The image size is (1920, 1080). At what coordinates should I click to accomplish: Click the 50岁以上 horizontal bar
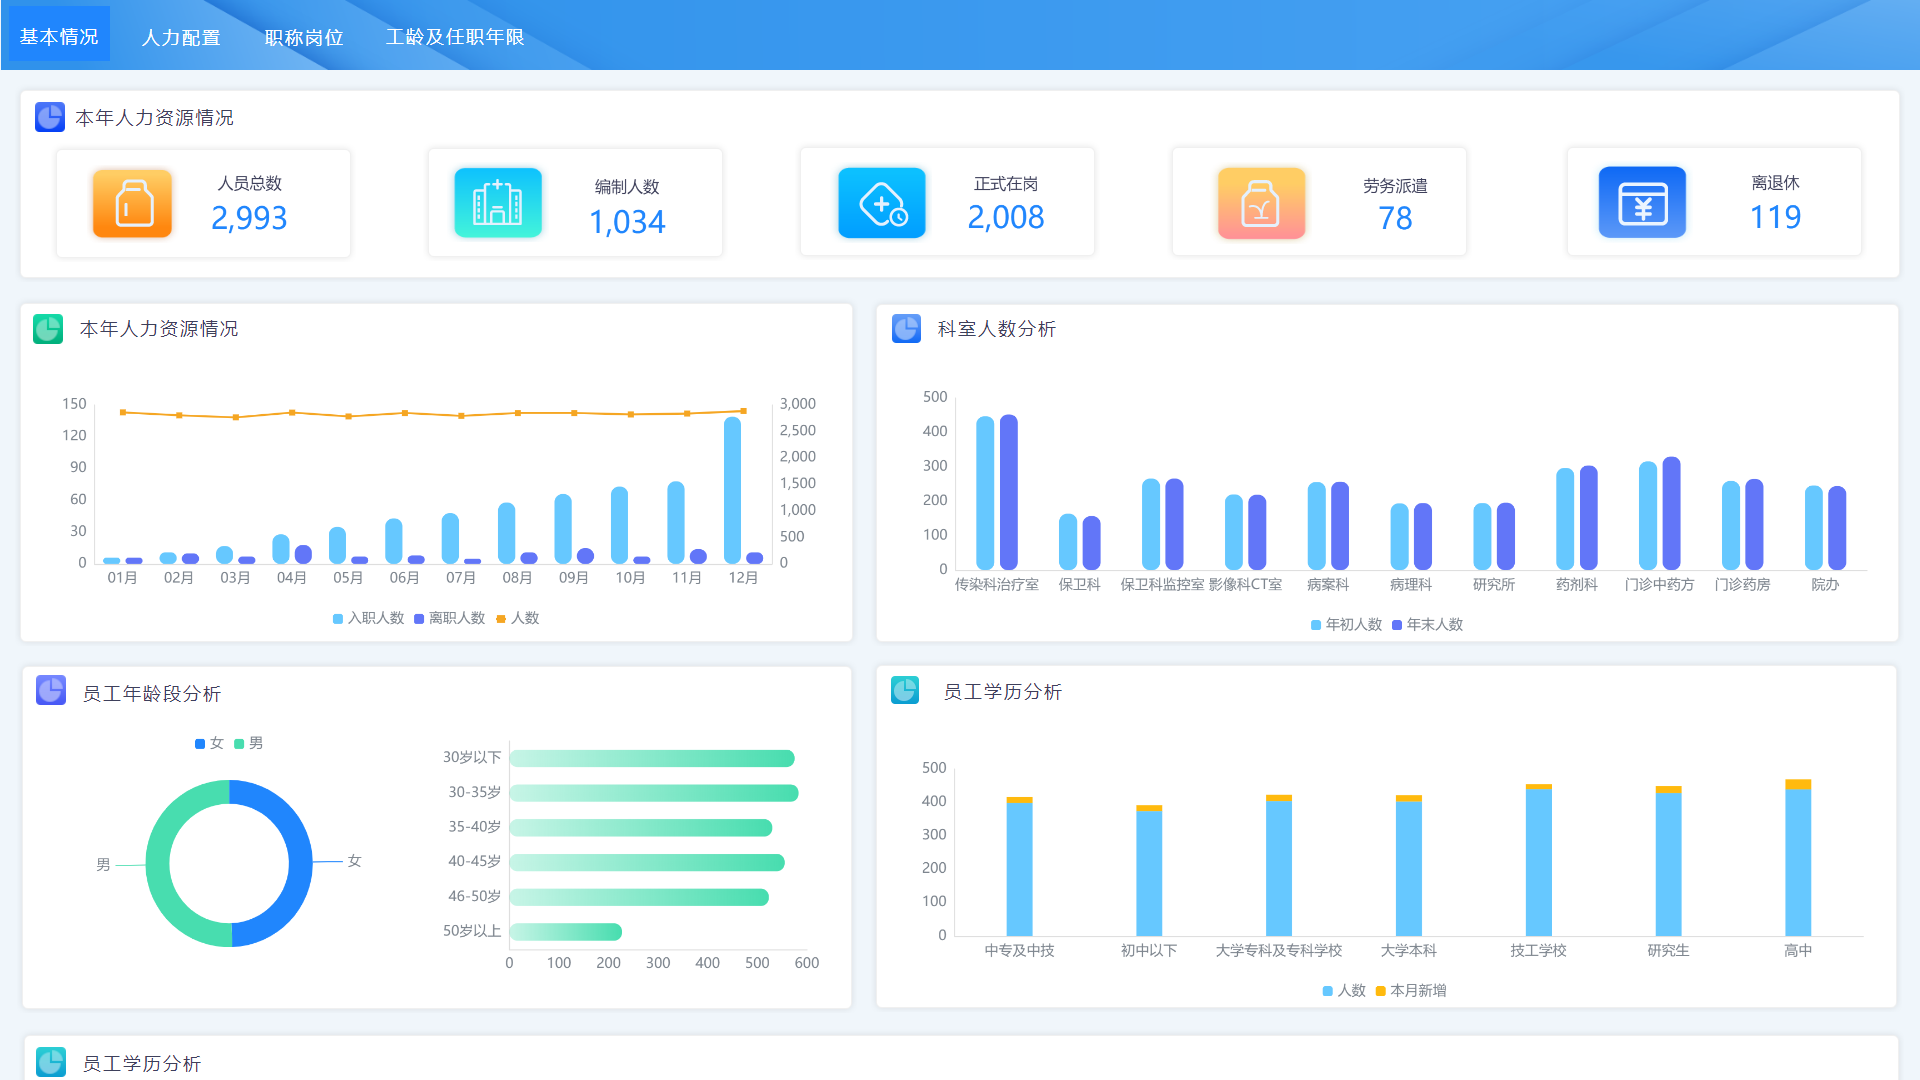(x=566, y=932)
